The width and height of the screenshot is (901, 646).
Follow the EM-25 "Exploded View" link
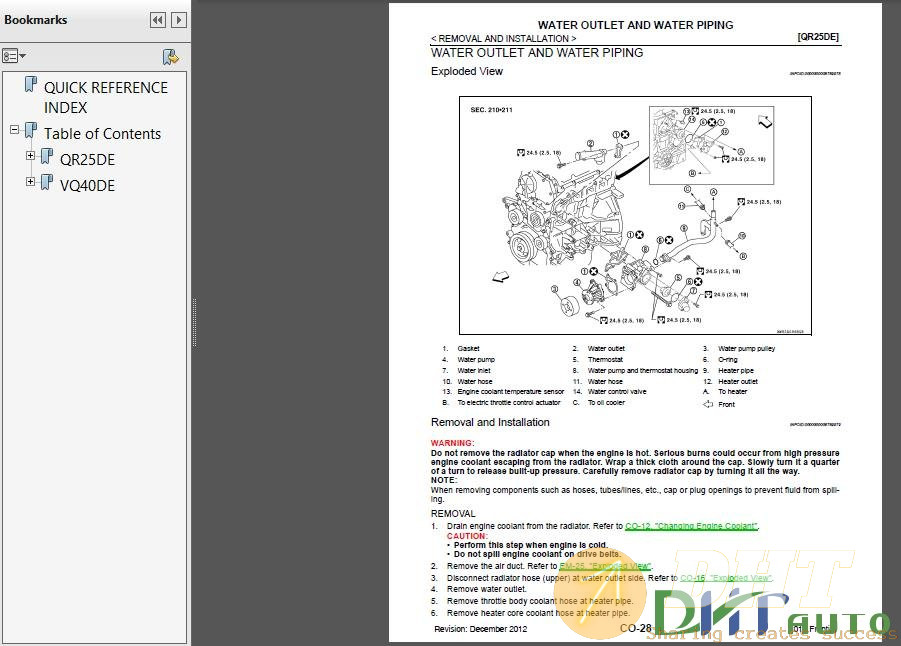coord(605,566)
